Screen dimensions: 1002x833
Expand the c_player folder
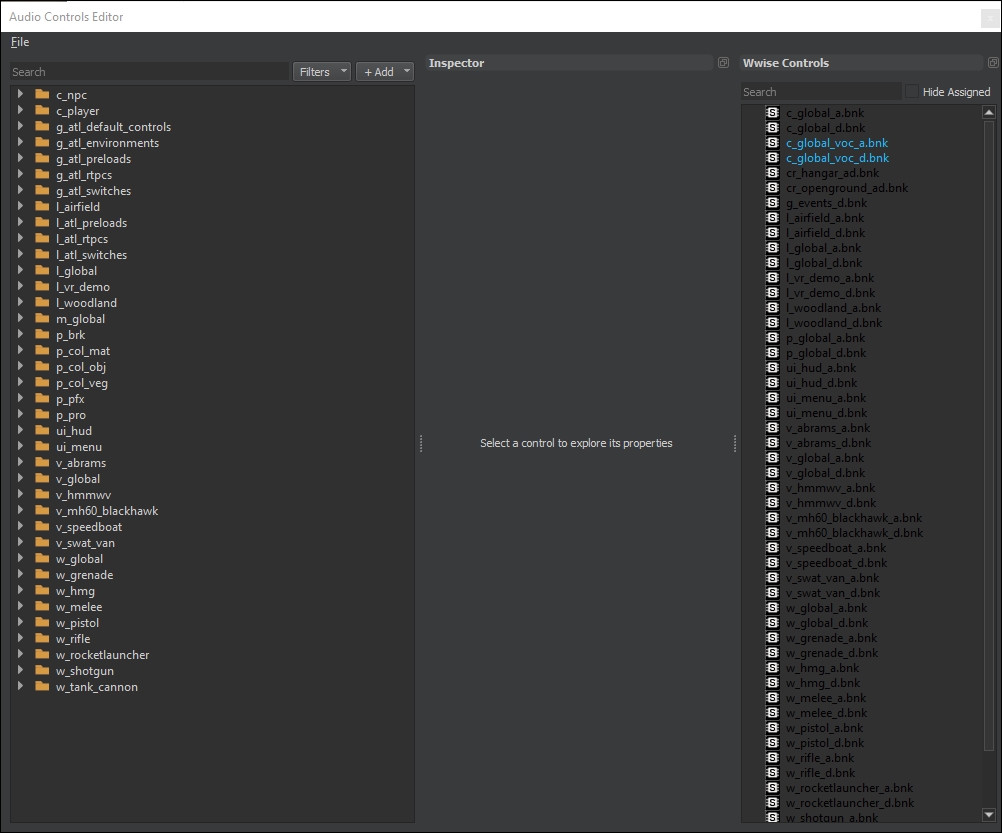20,111
